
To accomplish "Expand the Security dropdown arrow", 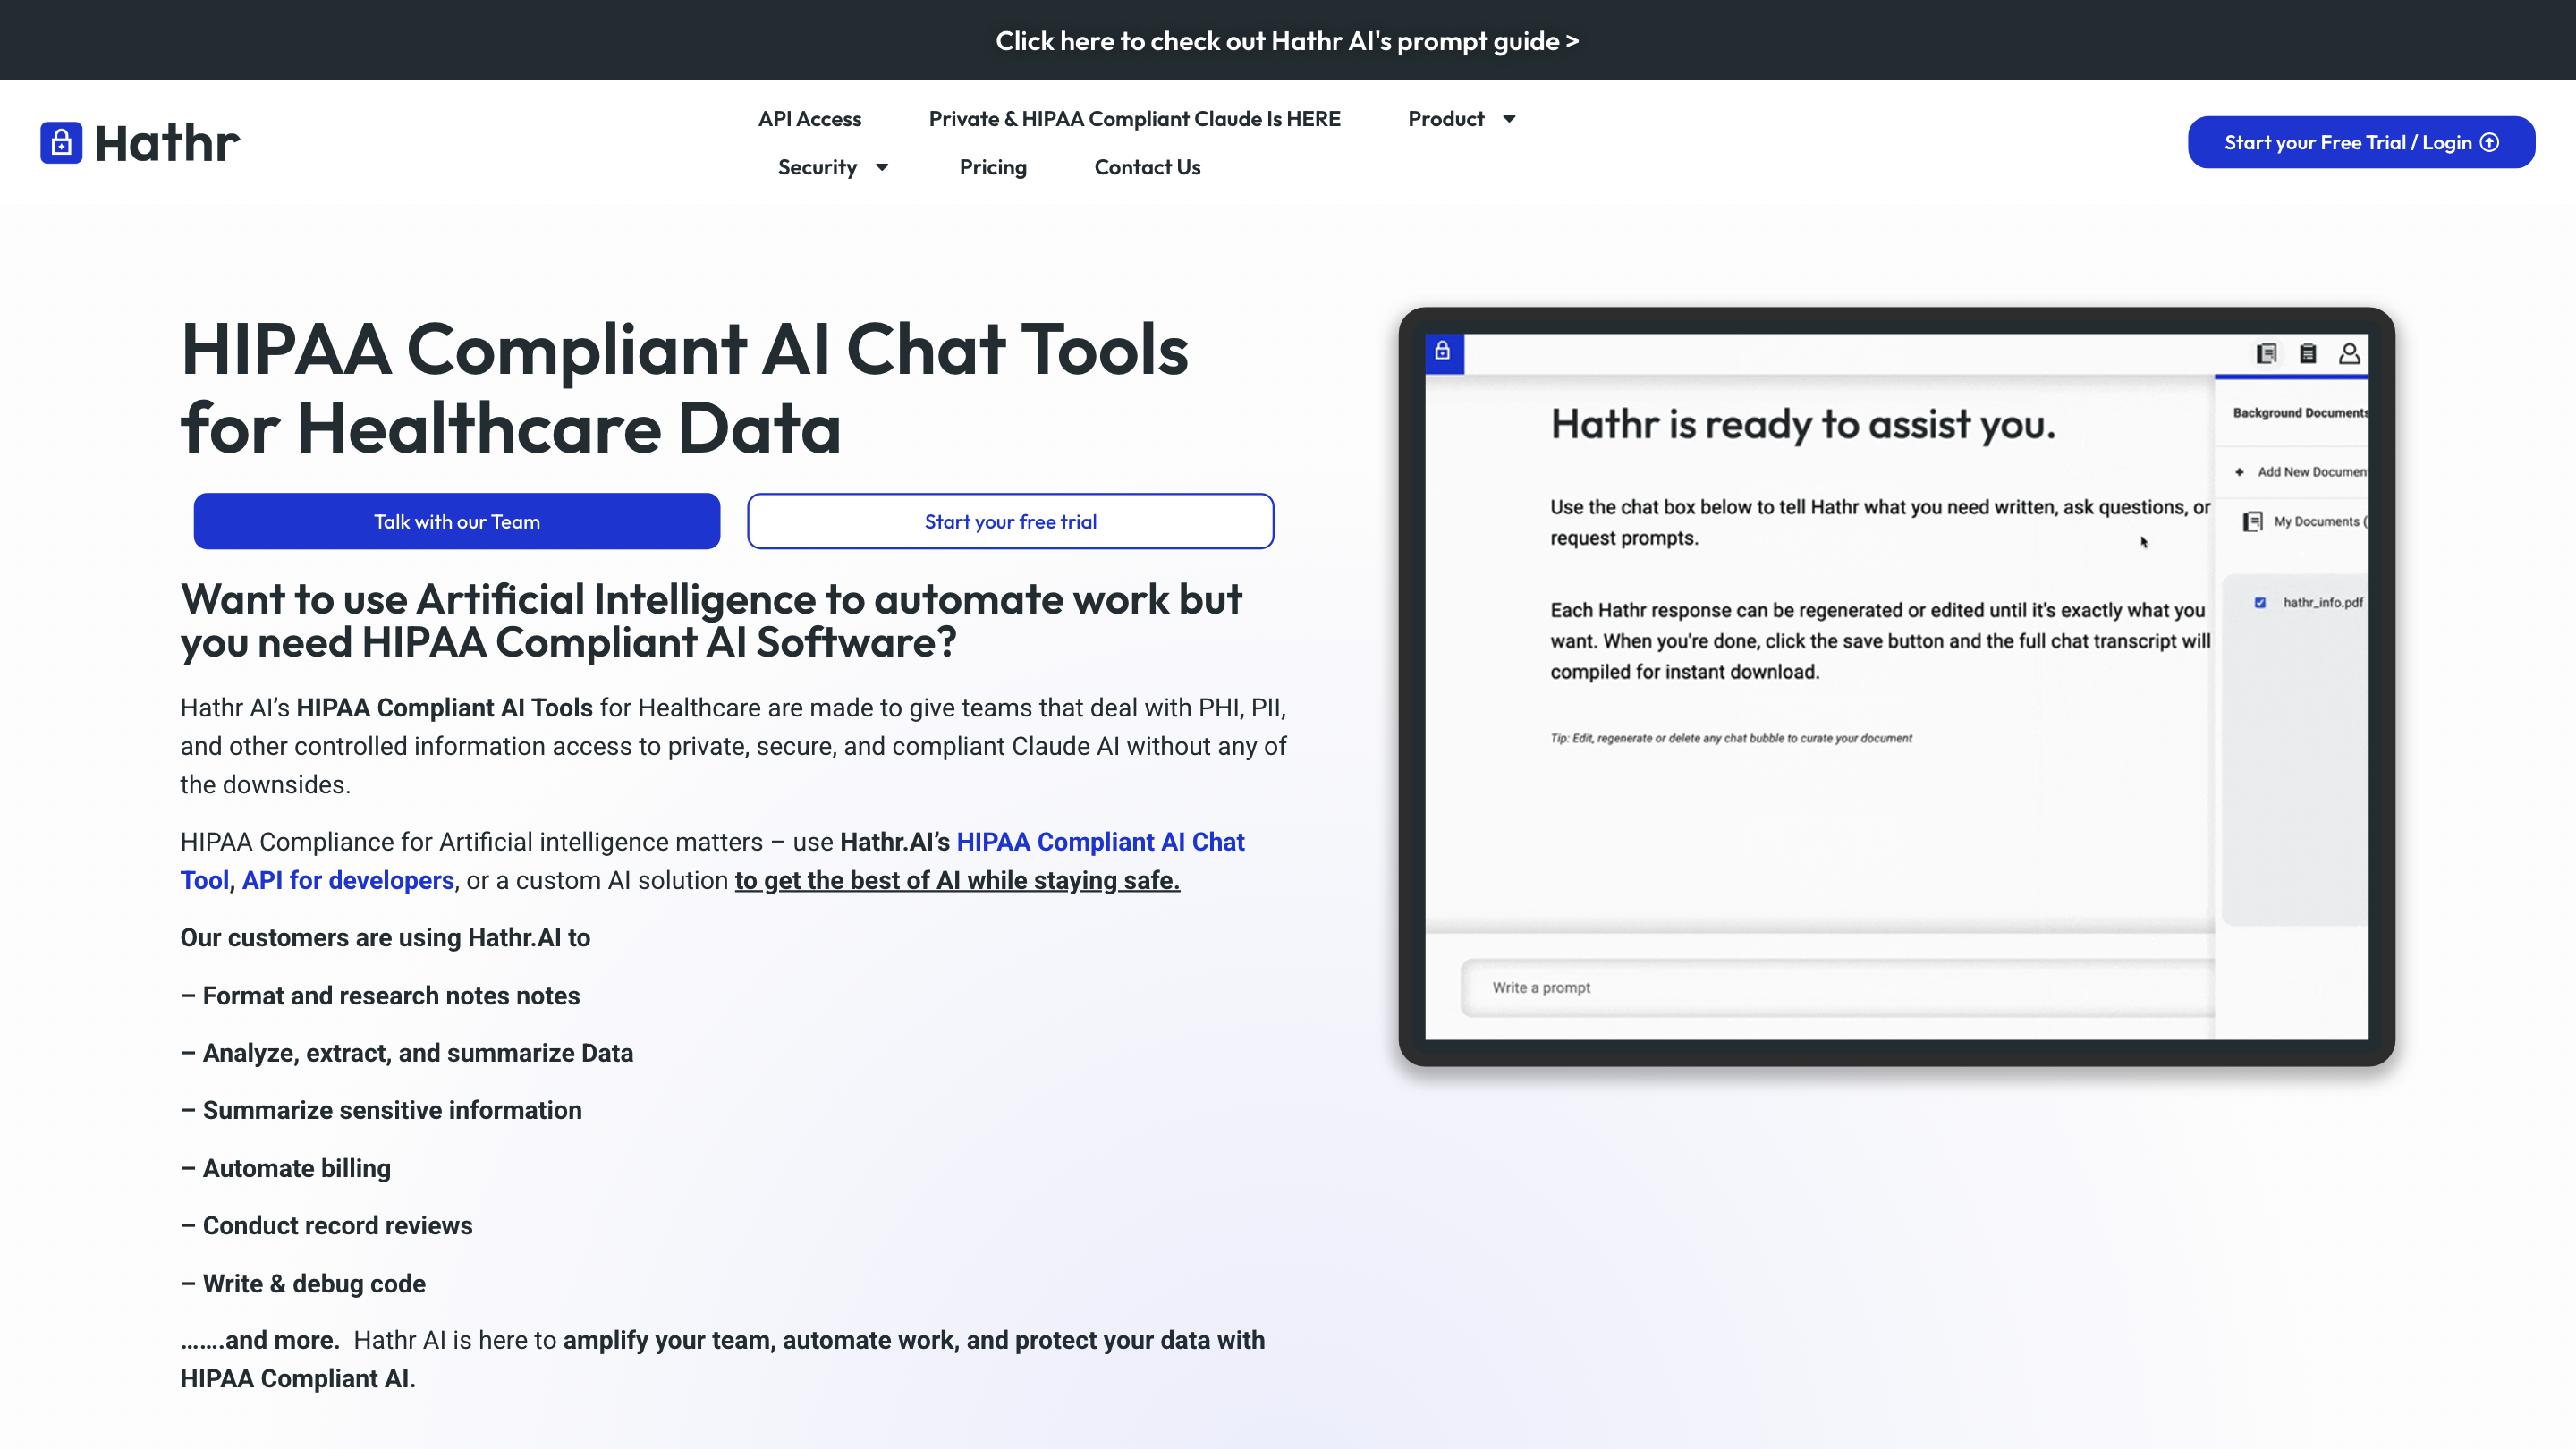I will (x=882, y=167).
